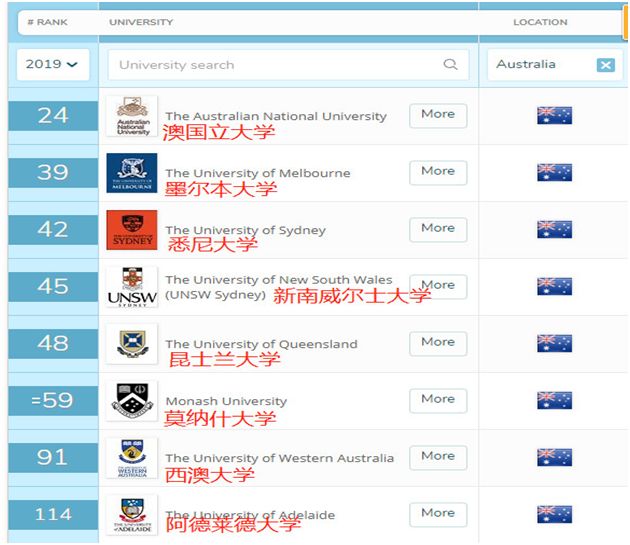Click the Monash University crest logo

click(132, 401)
